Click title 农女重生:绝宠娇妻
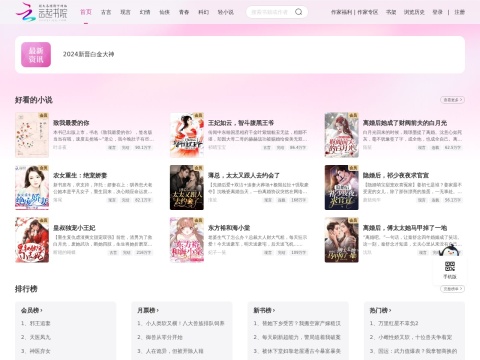480x360 pixels. (80, 175)
